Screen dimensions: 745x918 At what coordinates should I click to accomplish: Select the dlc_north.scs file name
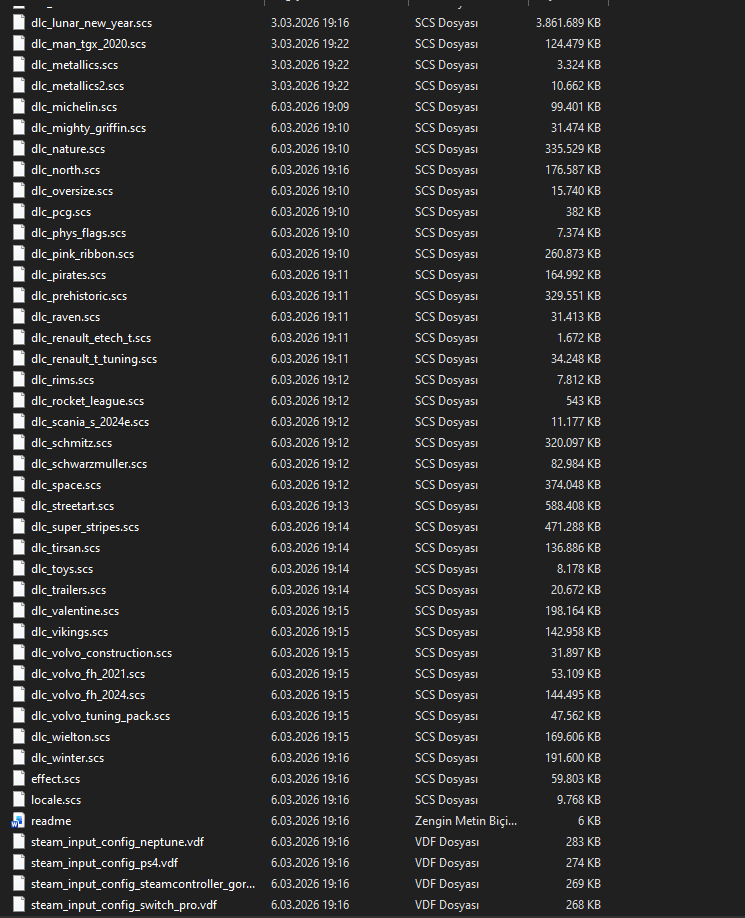coord(66,170)
